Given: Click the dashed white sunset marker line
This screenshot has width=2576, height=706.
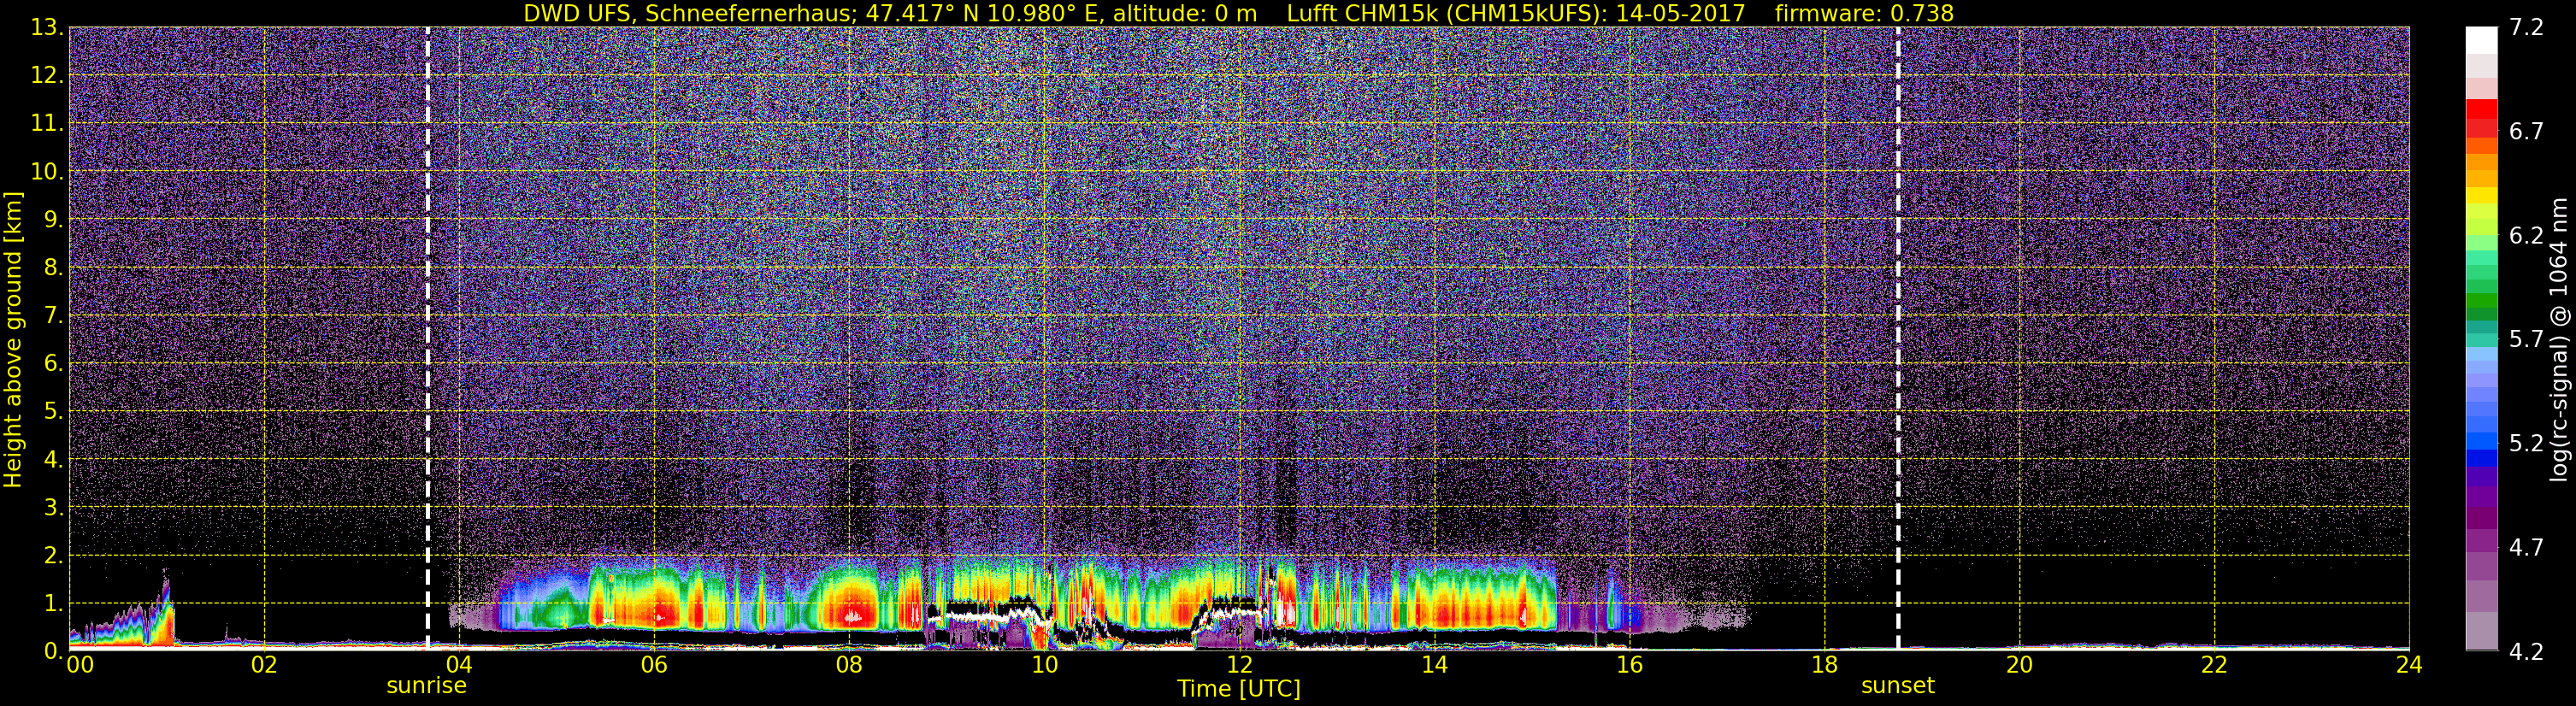Looking at the screenshot, I should tap(1898, 339).
